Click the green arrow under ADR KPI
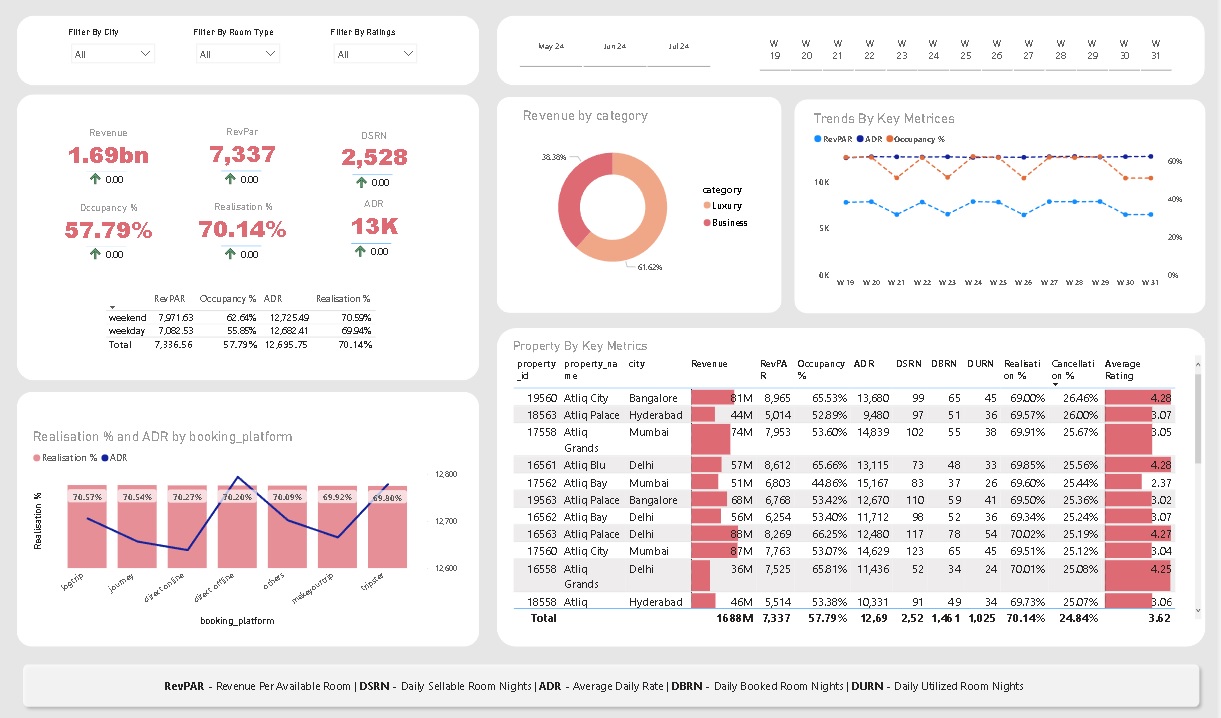The width and height of the screenshot is (1221, 718). (x=360, y=252)
